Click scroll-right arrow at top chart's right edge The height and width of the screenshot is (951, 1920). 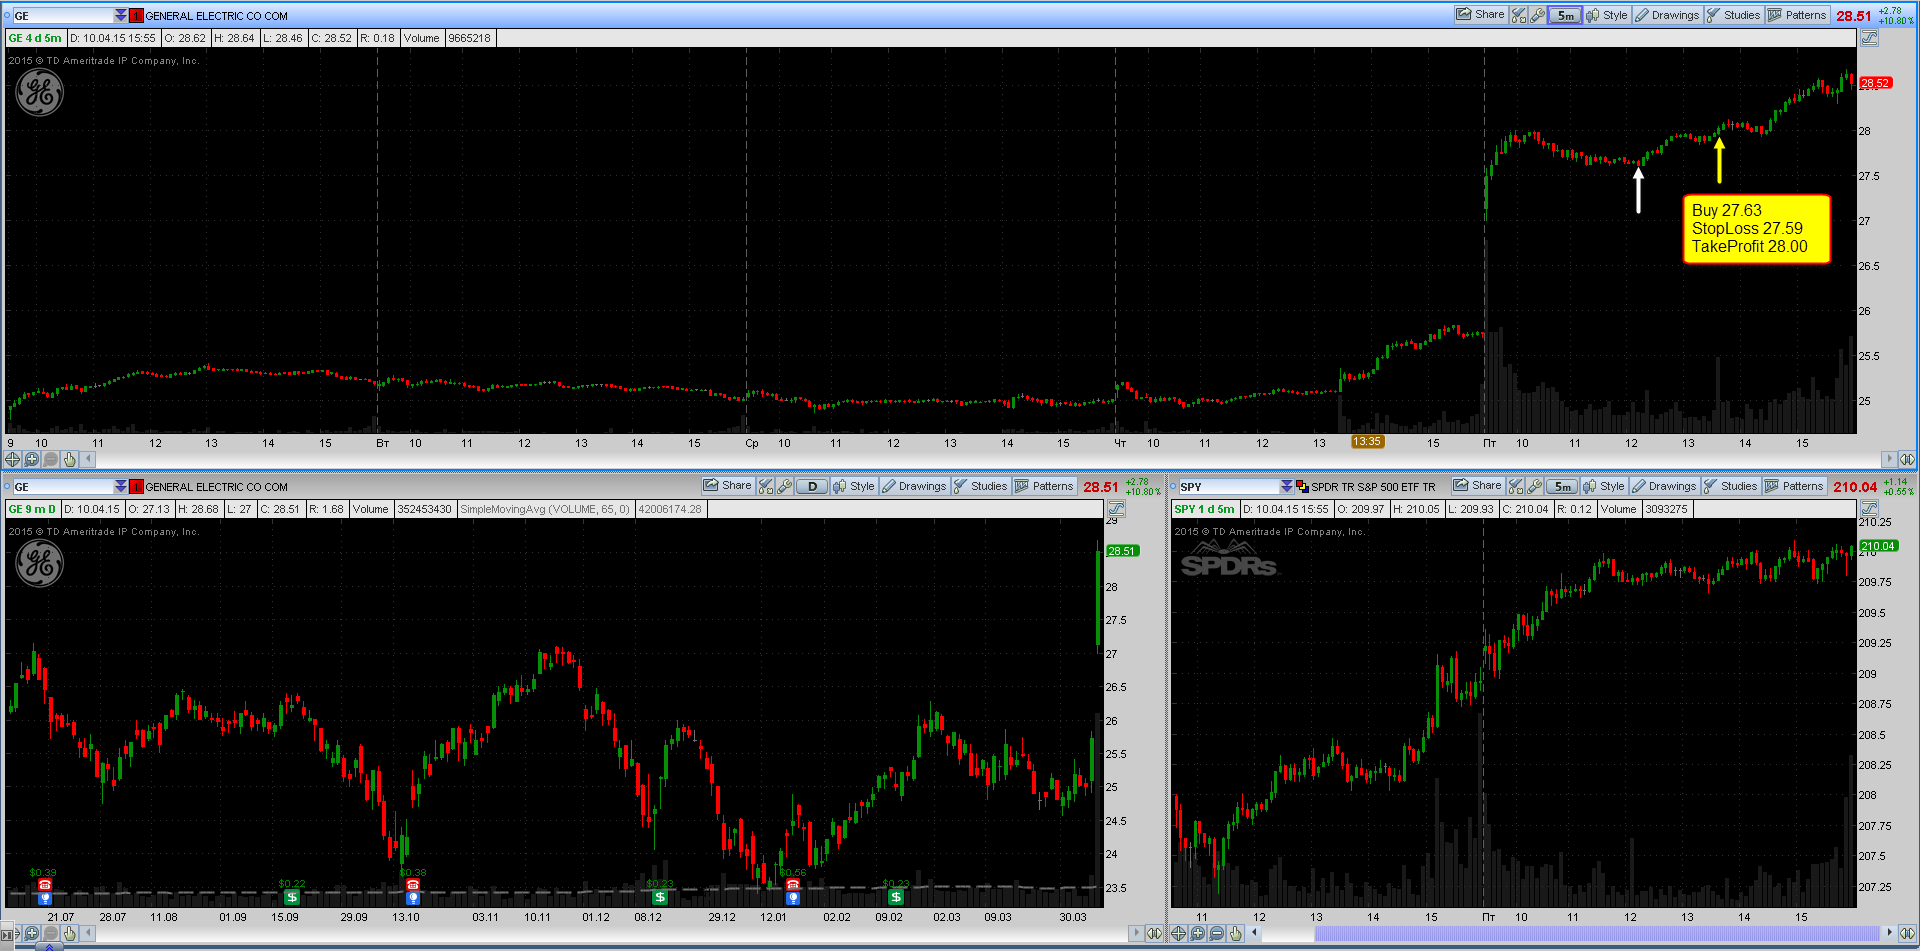point(1889,460)
